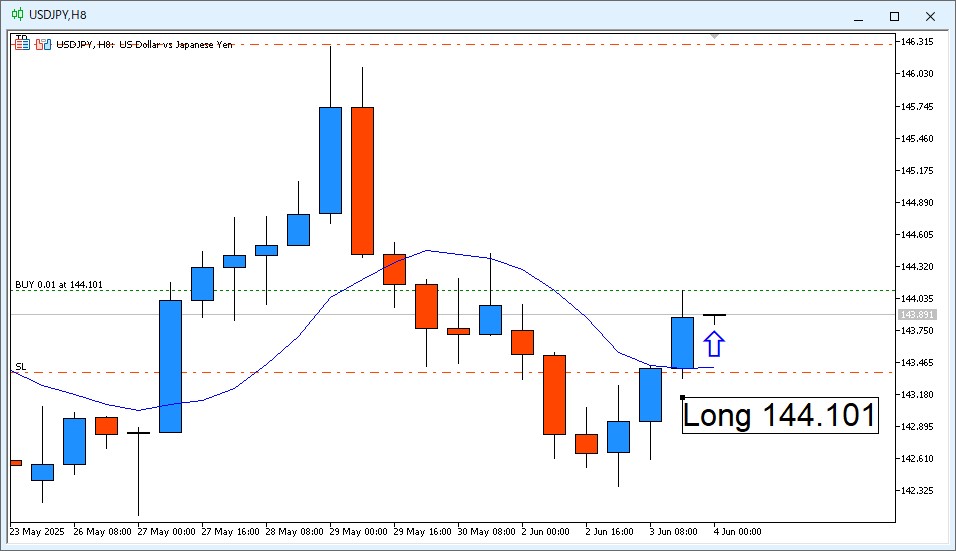Click the chart shift triangle marker
Image resolution: width=956 pixels, height=551 pixels.
click(x=714, y=37)
